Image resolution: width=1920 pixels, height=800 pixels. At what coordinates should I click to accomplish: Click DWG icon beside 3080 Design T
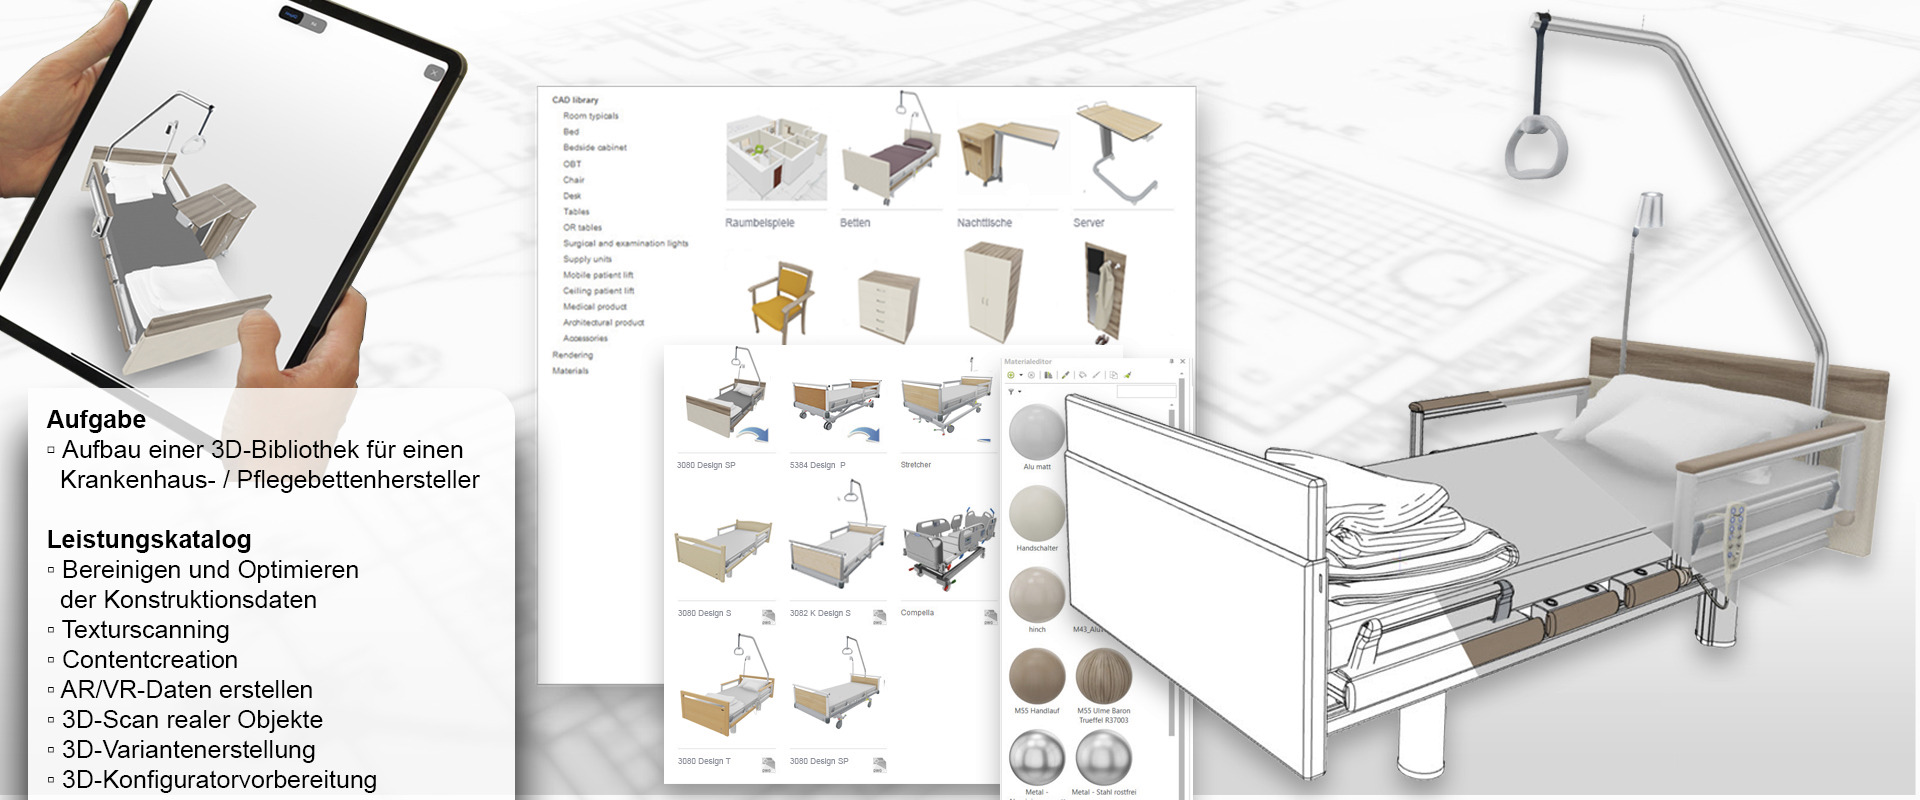[x=767, y=764]
